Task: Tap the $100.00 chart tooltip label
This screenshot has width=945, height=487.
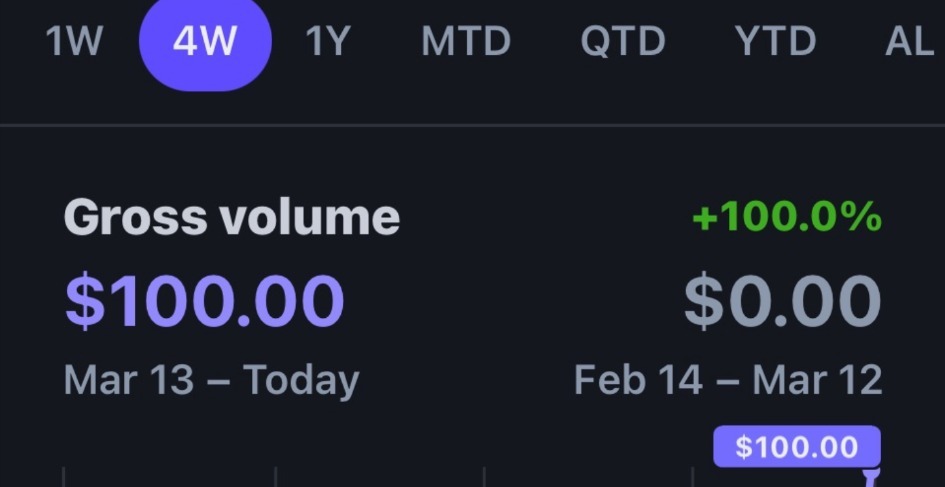Action: pos(796,446)
